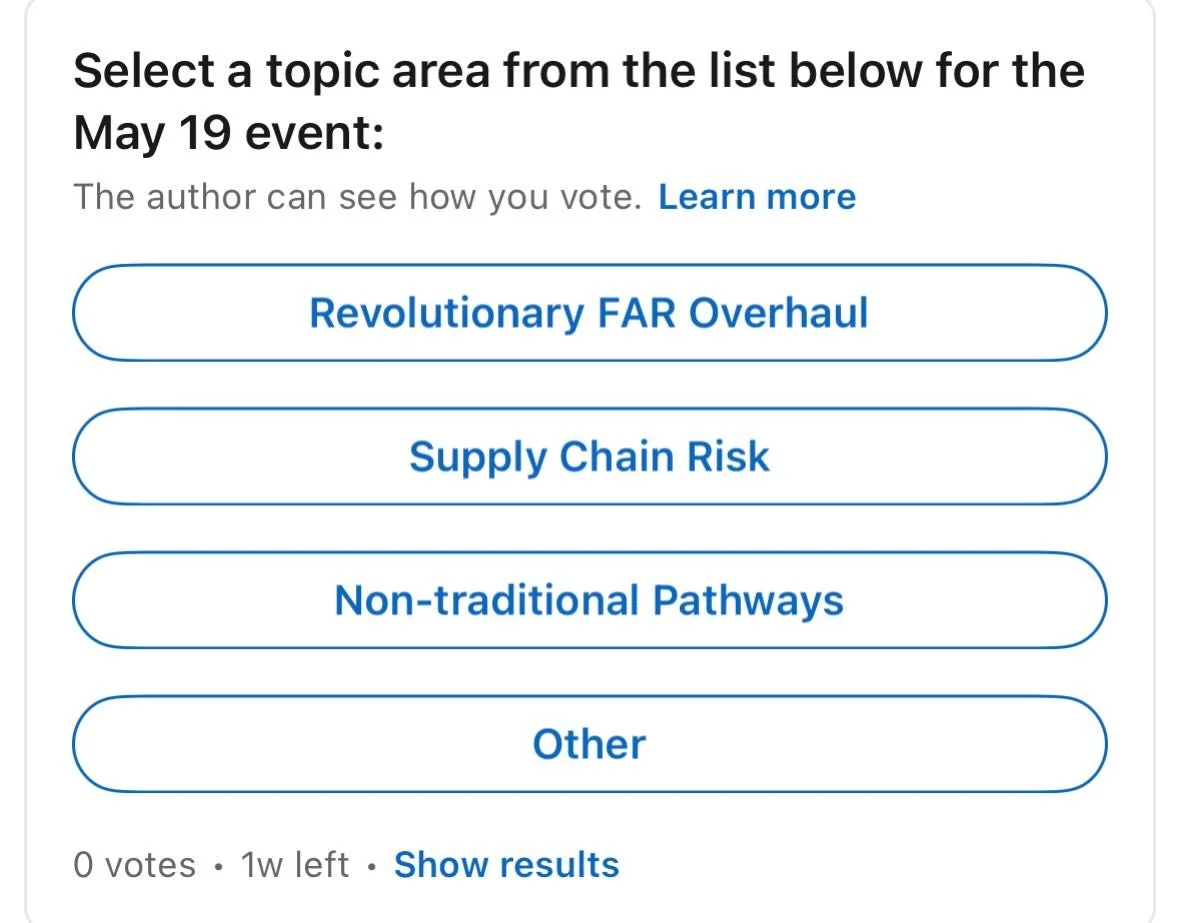Select the Supply Chain Risk option
Viewport: 1179px width, 923px height.
[x=590, y=456]
